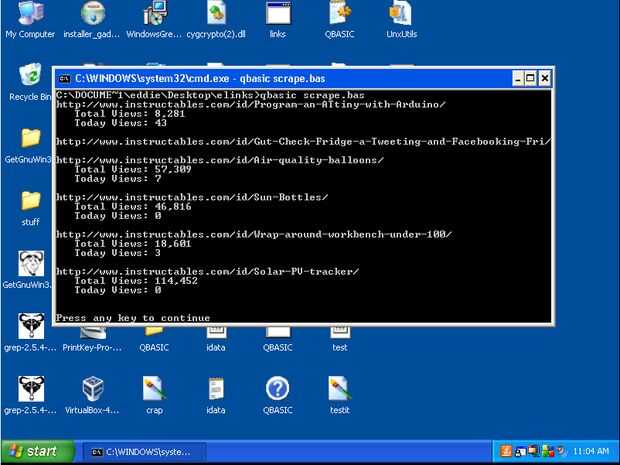The height and width of the screenshot is (465, 620).
Task: Maximize the cmd.exe window
Action: click(x=531, y=79)
